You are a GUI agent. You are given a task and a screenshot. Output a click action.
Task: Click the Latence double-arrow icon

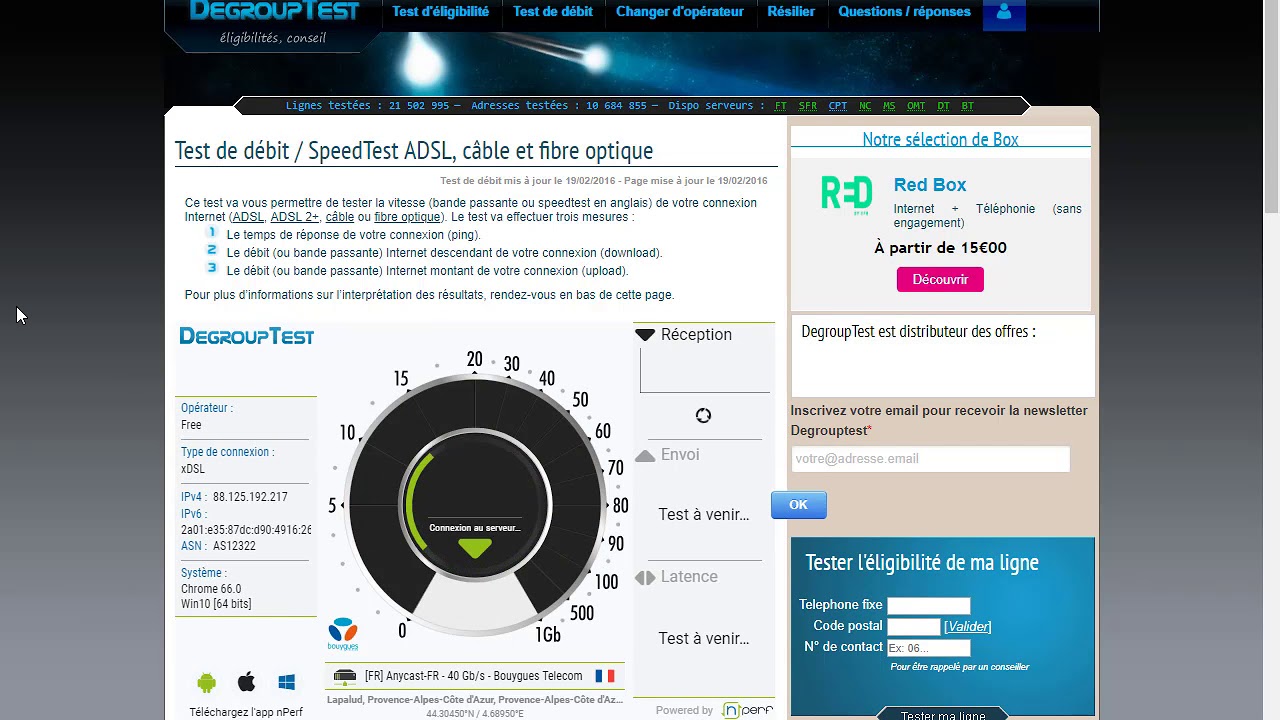[645, 577]
